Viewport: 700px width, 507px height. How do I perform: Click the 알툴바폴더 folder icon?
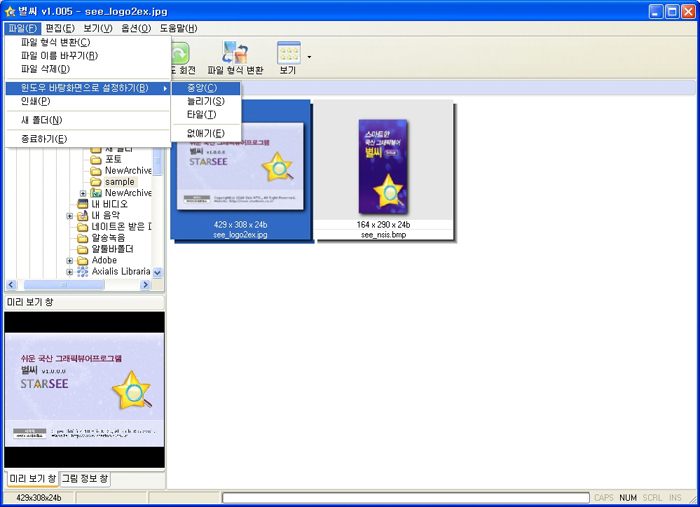pos(82,249)
